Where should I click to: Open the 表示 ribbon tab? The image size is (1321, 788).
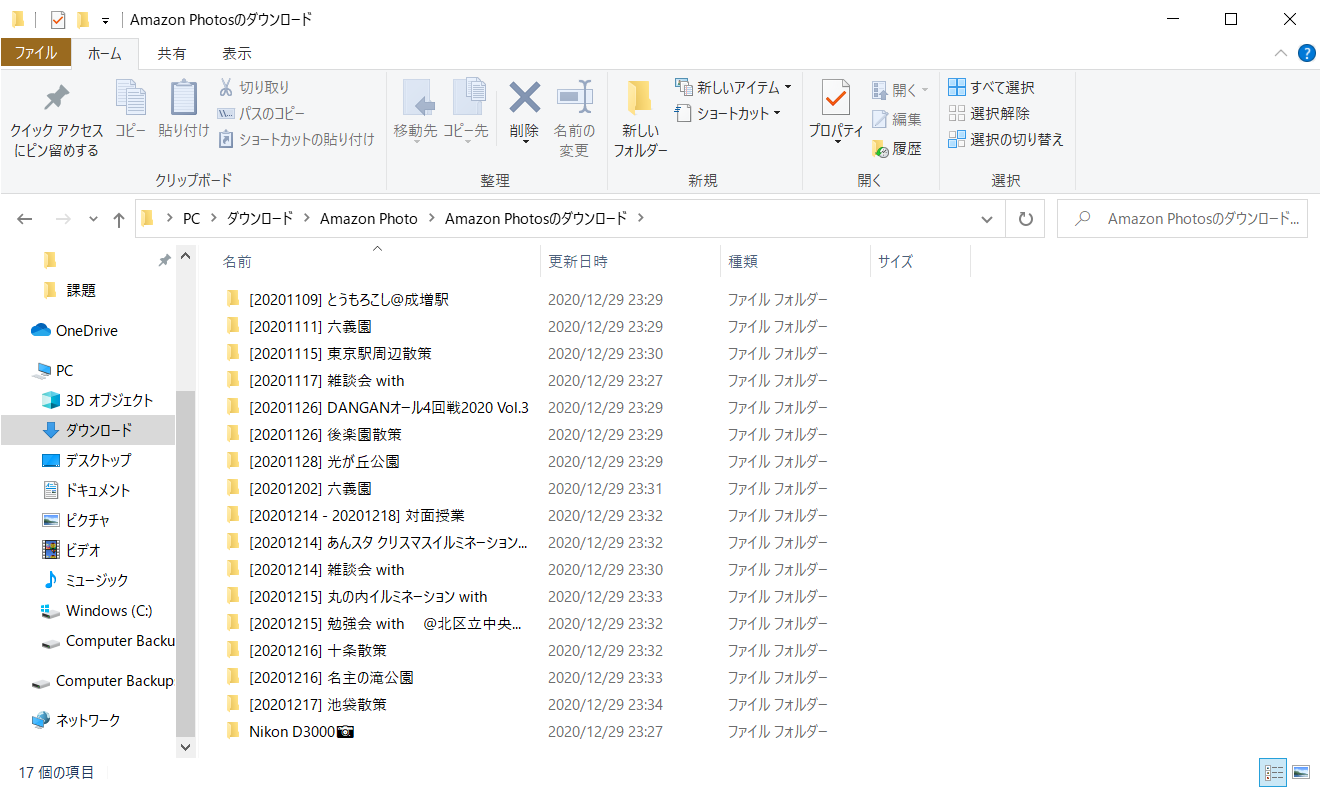[236, 53]
